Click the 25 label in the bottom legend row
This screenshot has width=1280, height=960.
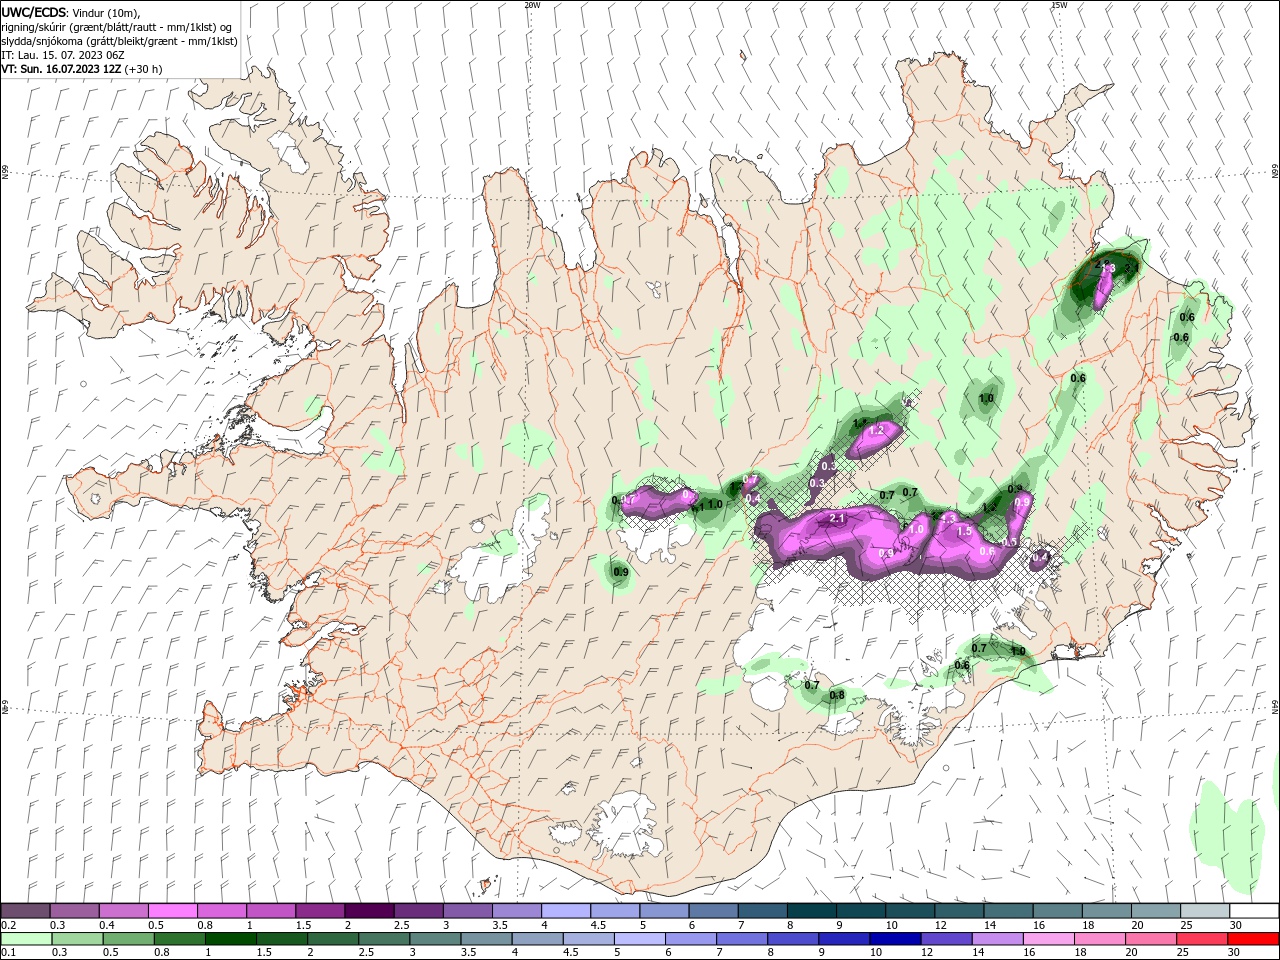point(1184,953)
